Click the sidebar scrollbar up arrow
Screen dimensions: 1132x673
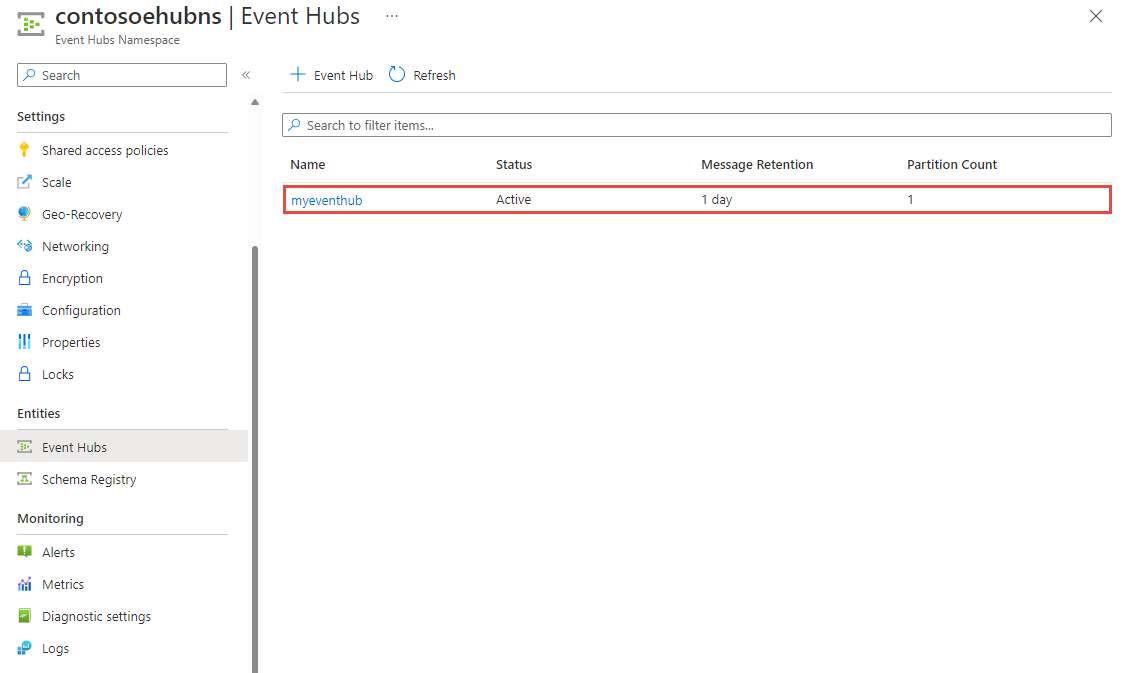click(x=255, y=101)
